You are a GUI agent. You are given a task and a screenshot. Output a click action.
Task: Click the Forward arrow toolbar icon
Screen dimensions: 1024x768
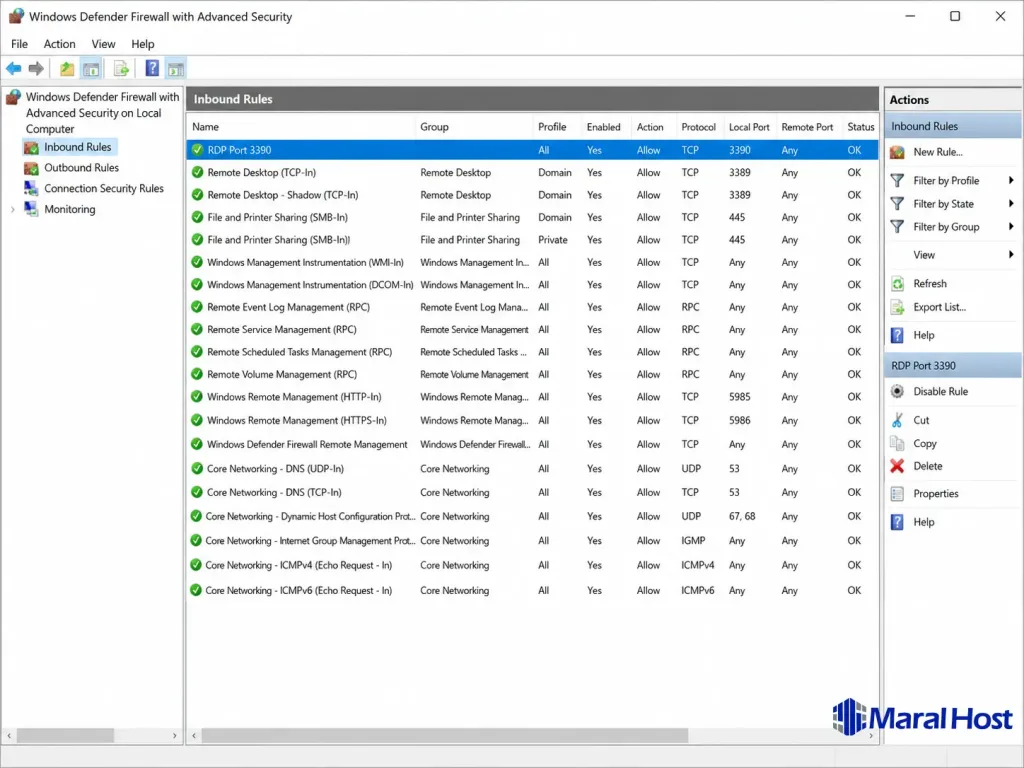pos(37,68)
